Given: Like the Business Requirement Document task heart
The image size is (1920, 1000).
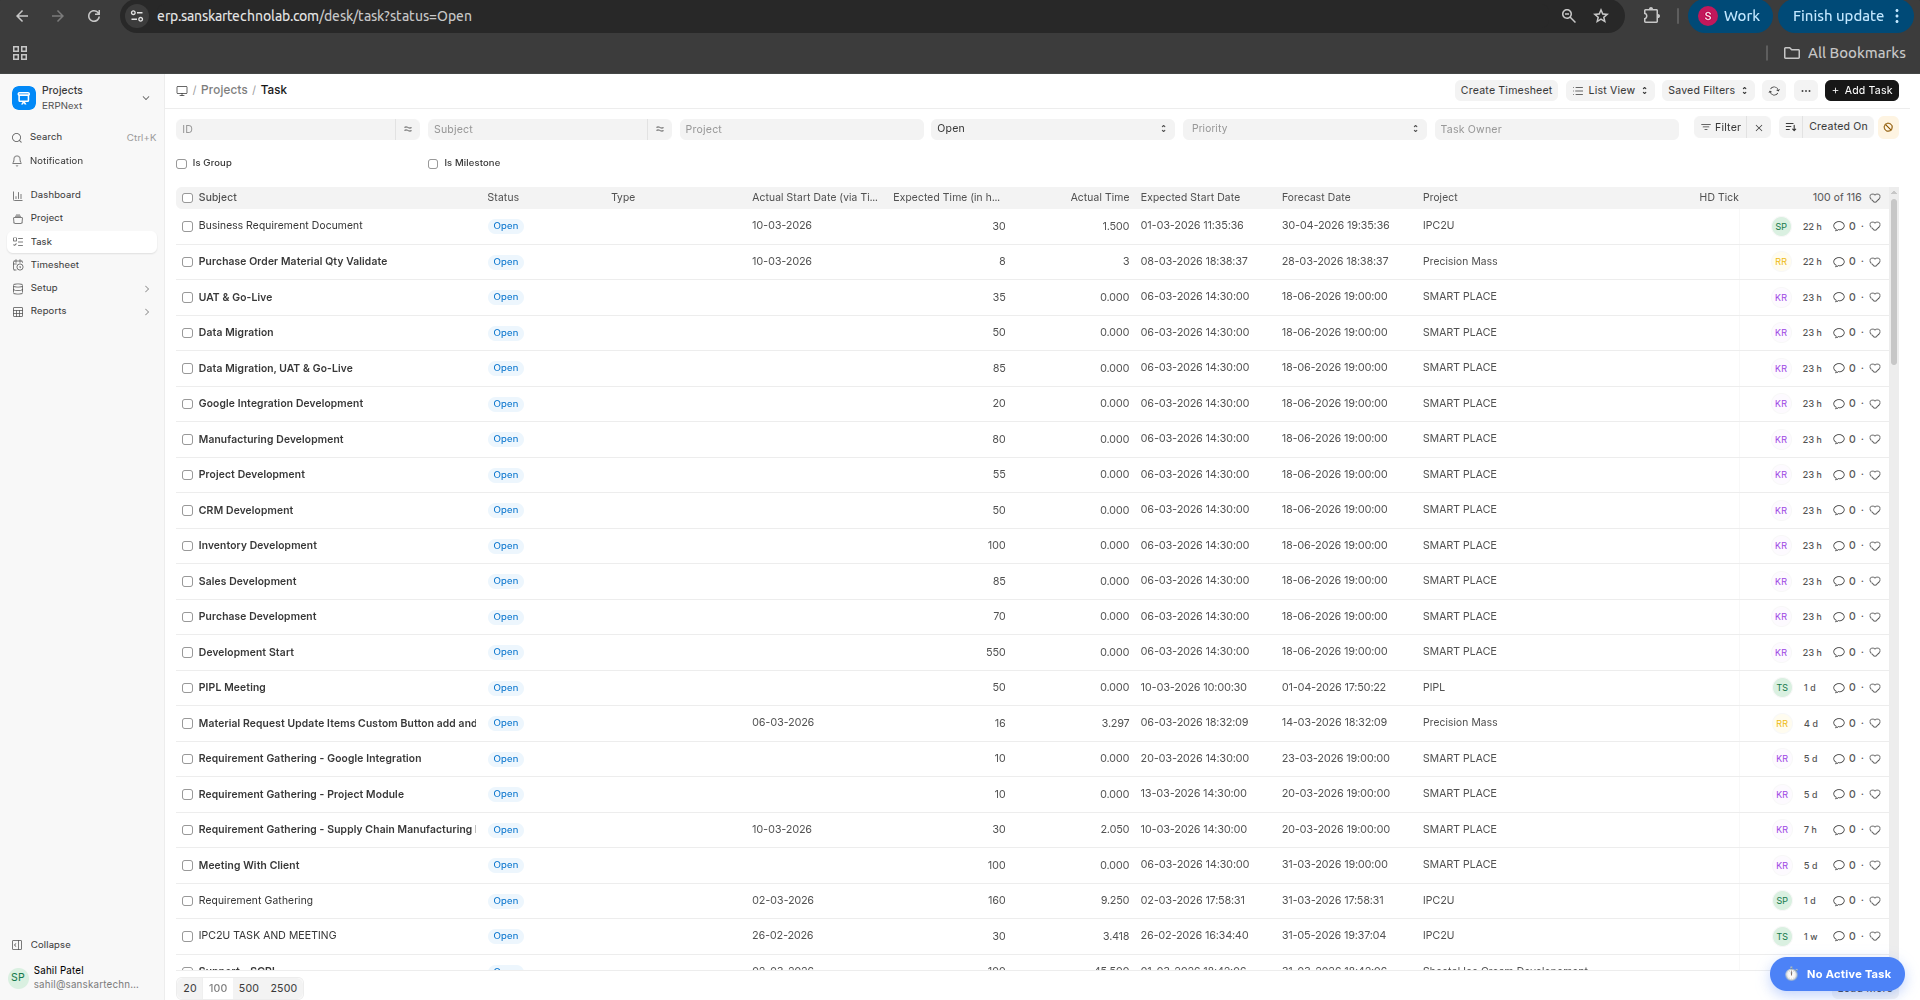Looking at the screenshot, I should [x=1875, y=227].
